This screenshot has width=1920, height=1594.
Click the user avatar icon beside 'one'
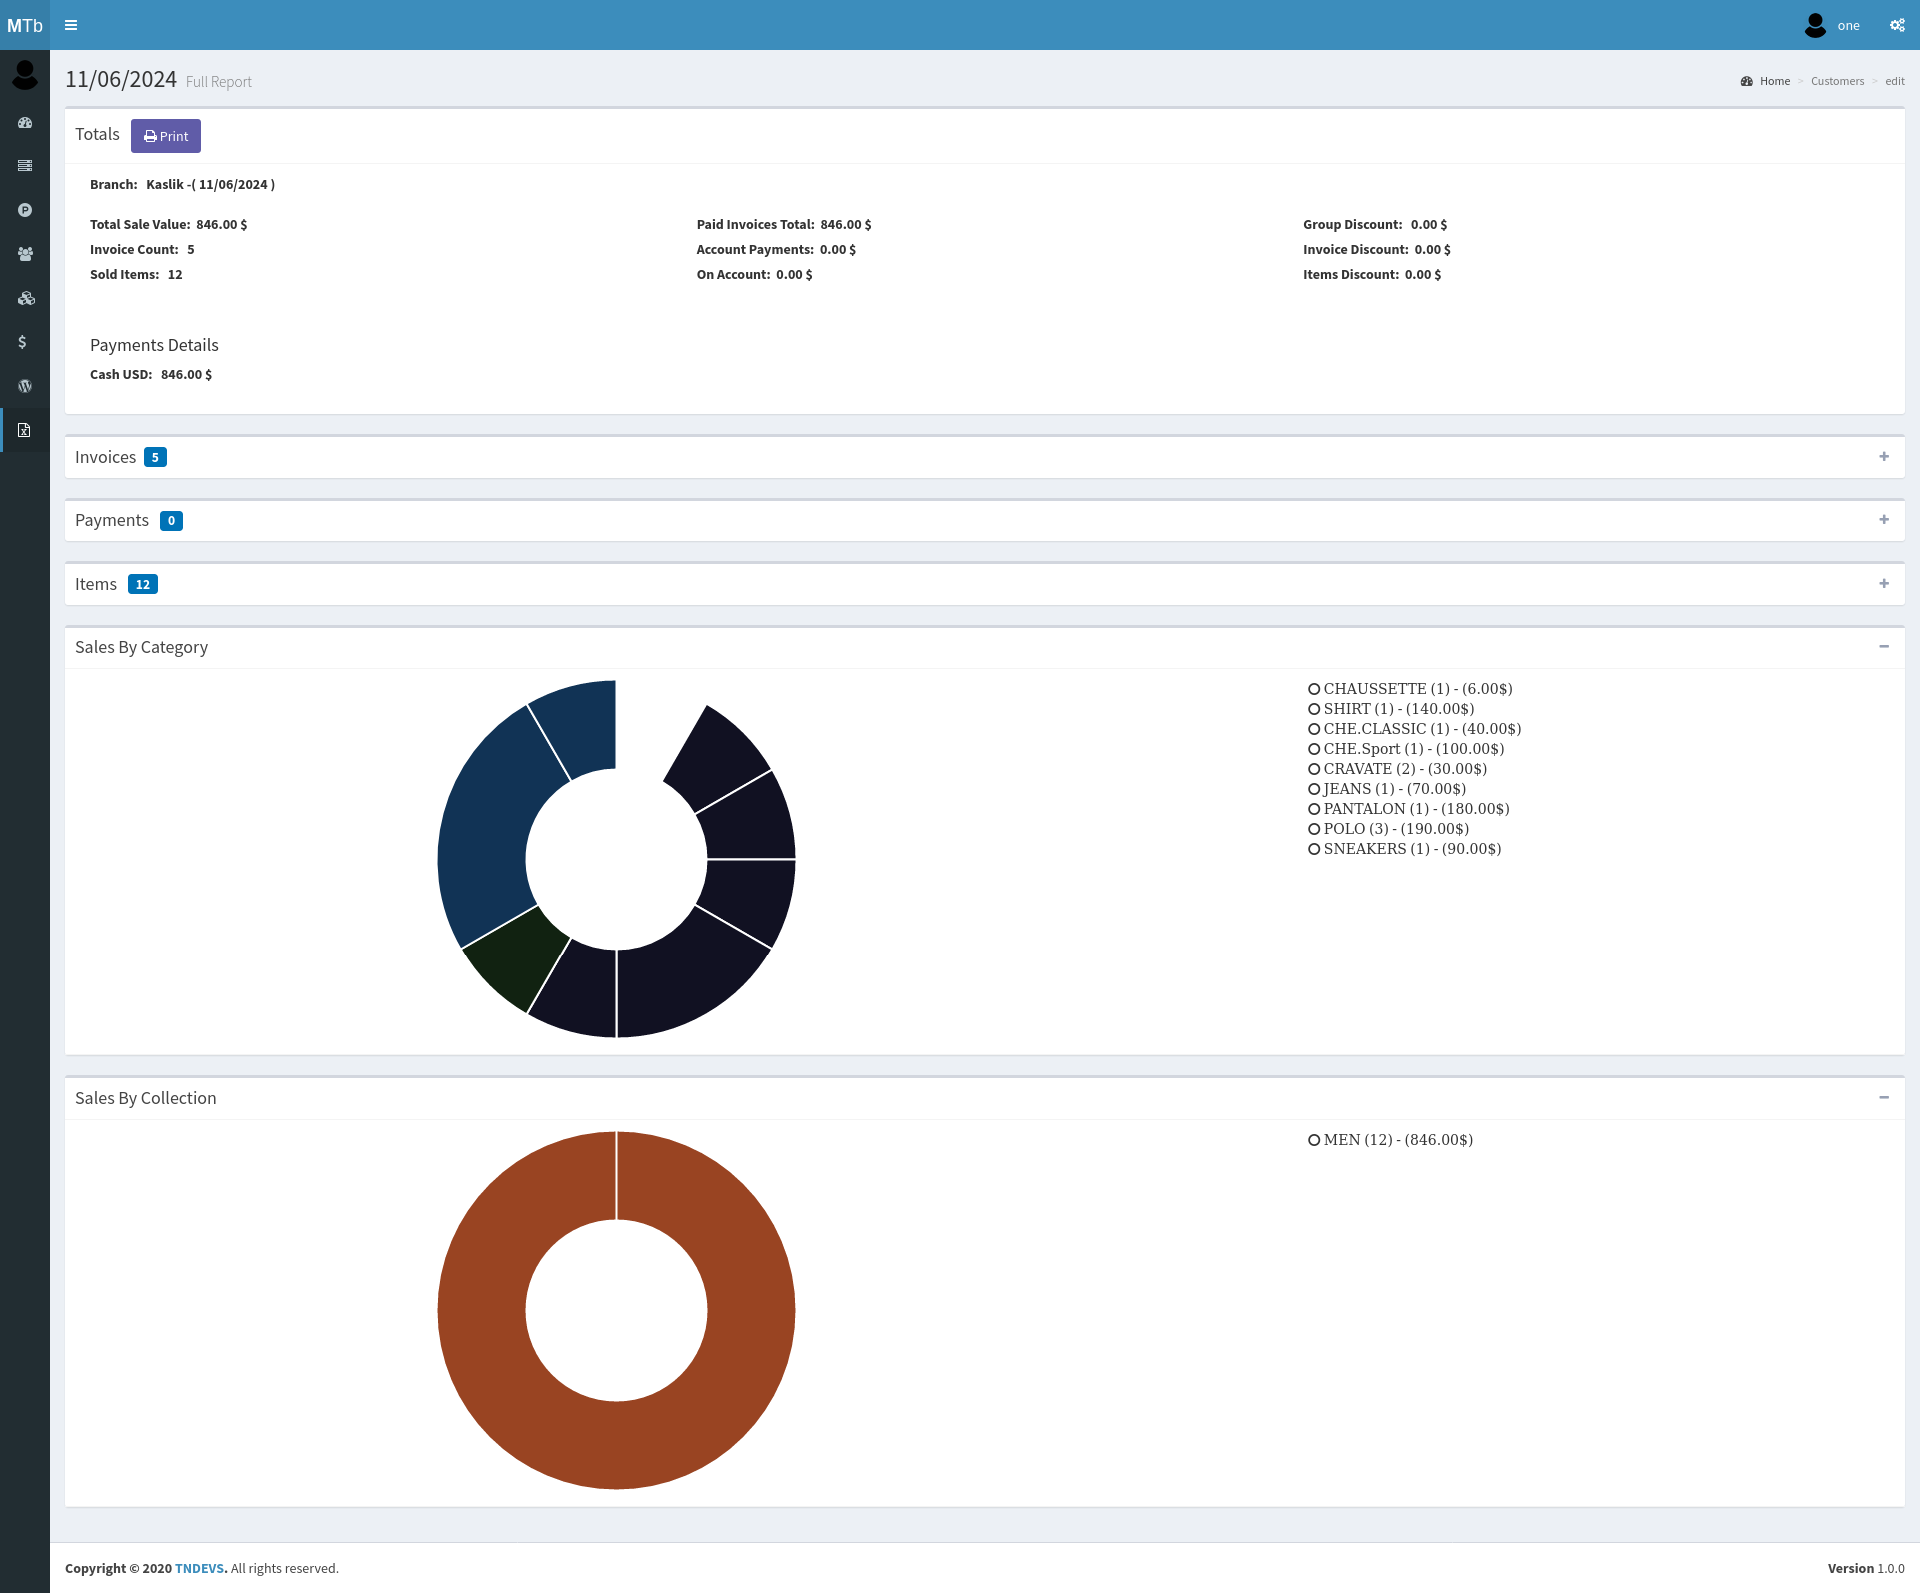[x=1815, y=25]
